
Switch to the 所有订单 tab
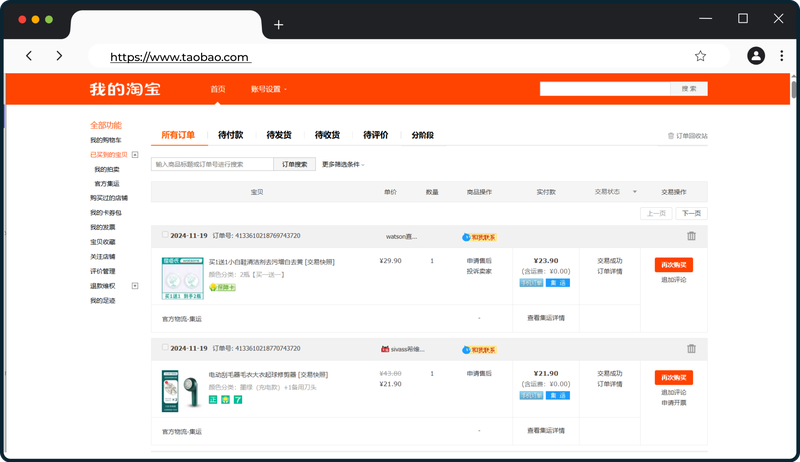(x=178, y=135)
